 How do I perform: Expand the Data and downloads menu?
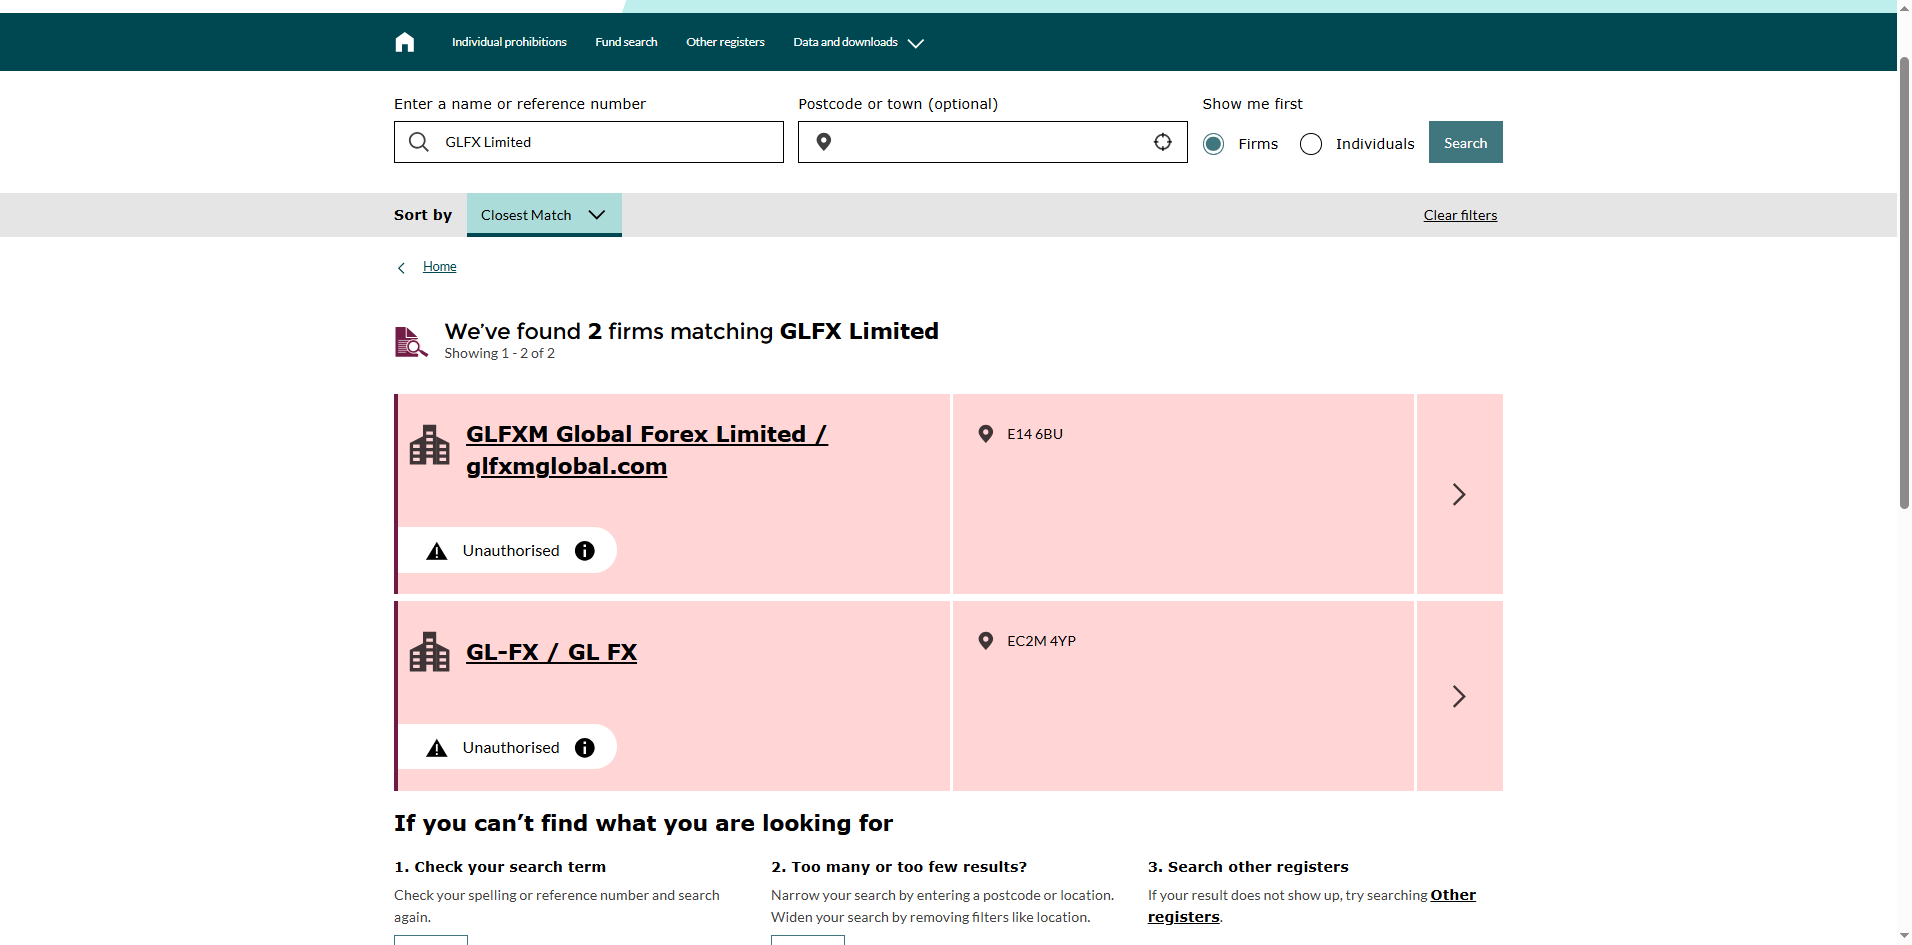858,42
